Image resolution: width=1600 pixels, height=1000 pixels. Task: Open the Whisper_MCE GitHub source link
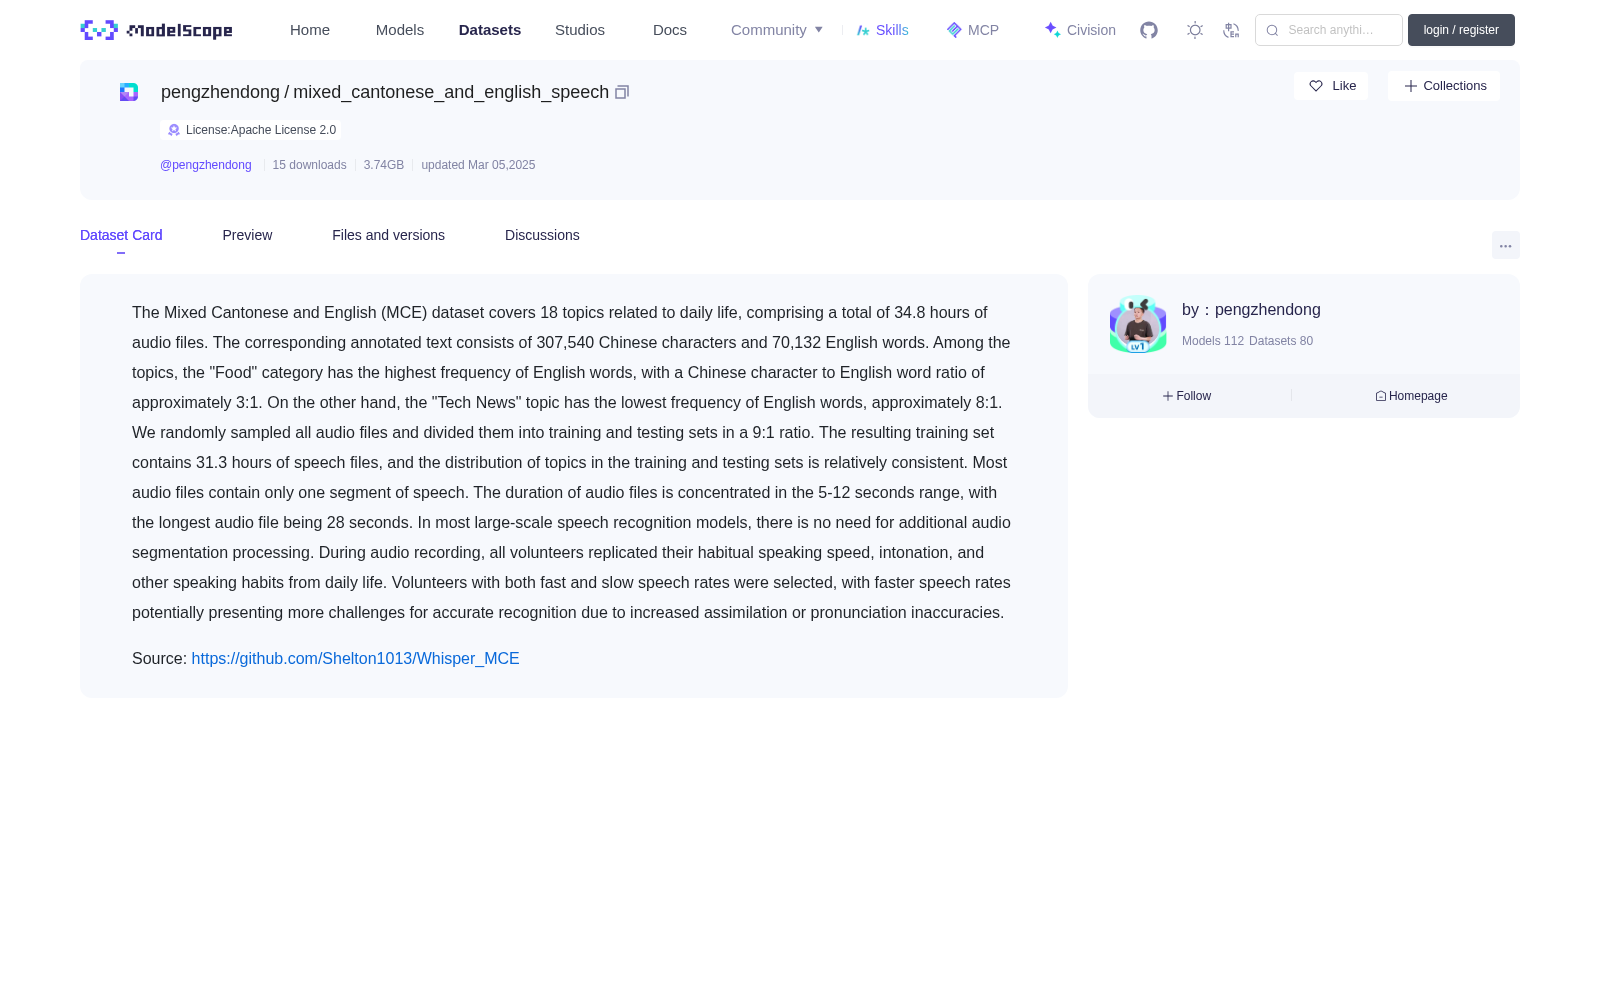pyautogui.click(x=355, y=658)
